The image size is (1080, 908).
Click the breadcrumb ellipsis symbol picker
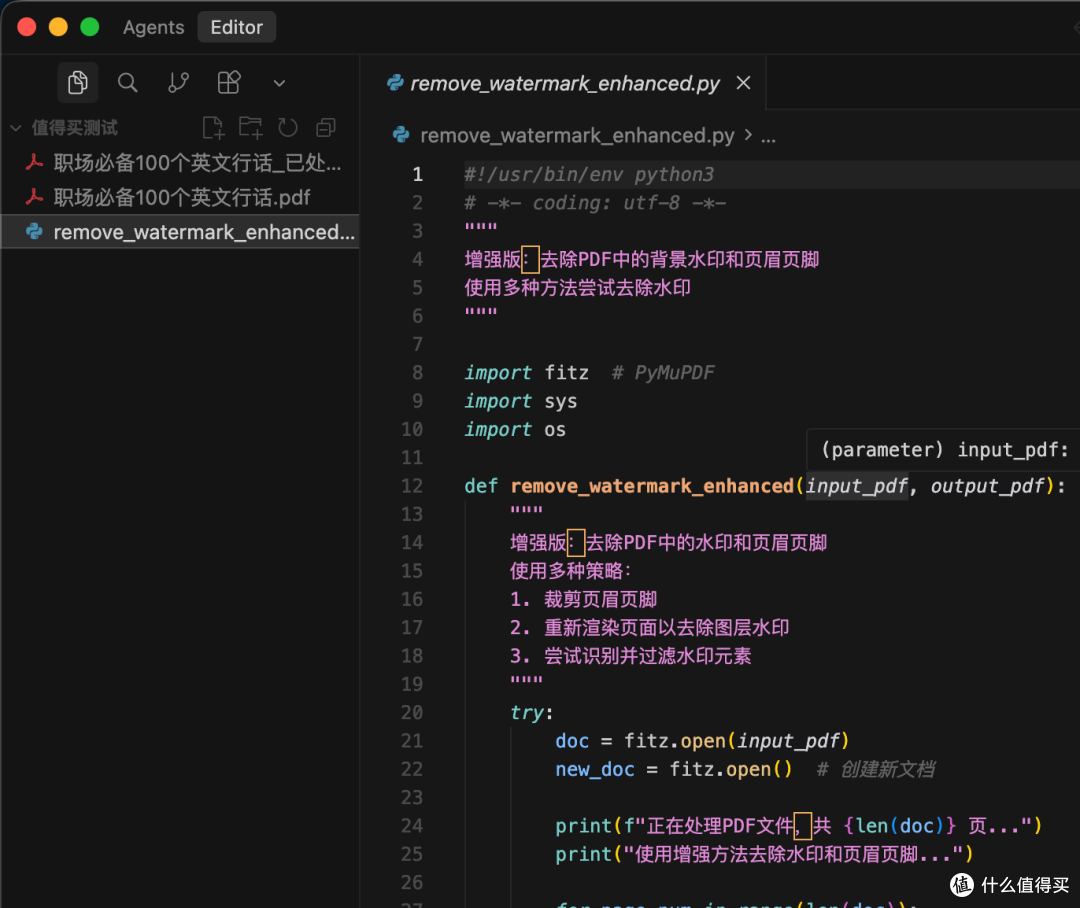(768, 137)
